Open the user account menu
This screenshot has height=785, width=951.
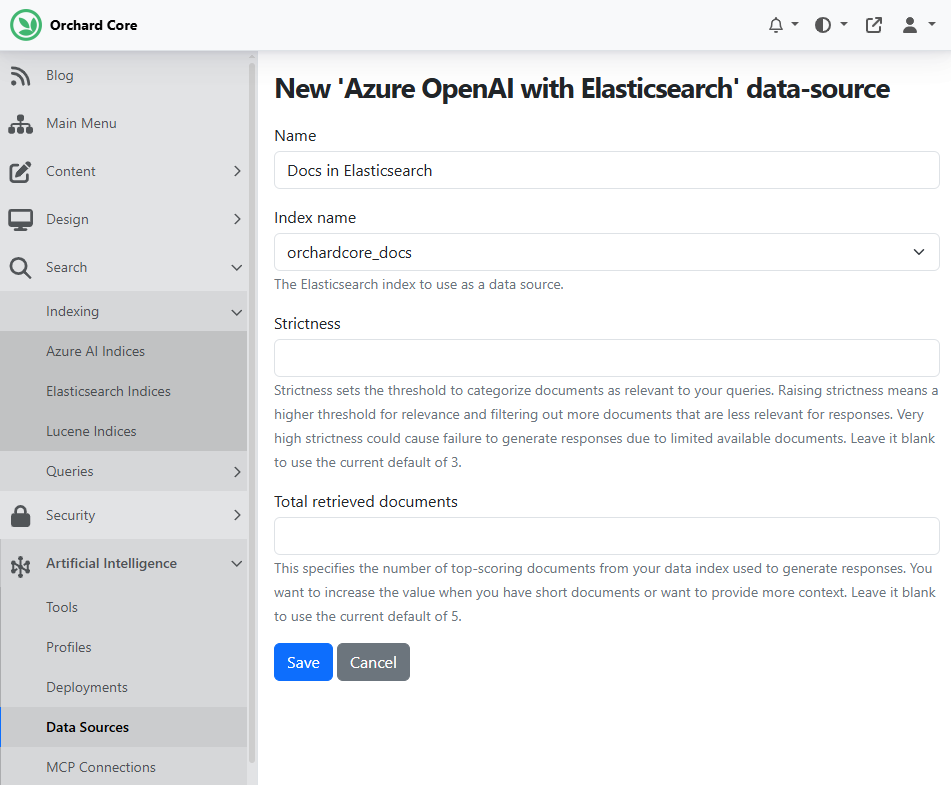pyautogui.click(x=918, y=25)
